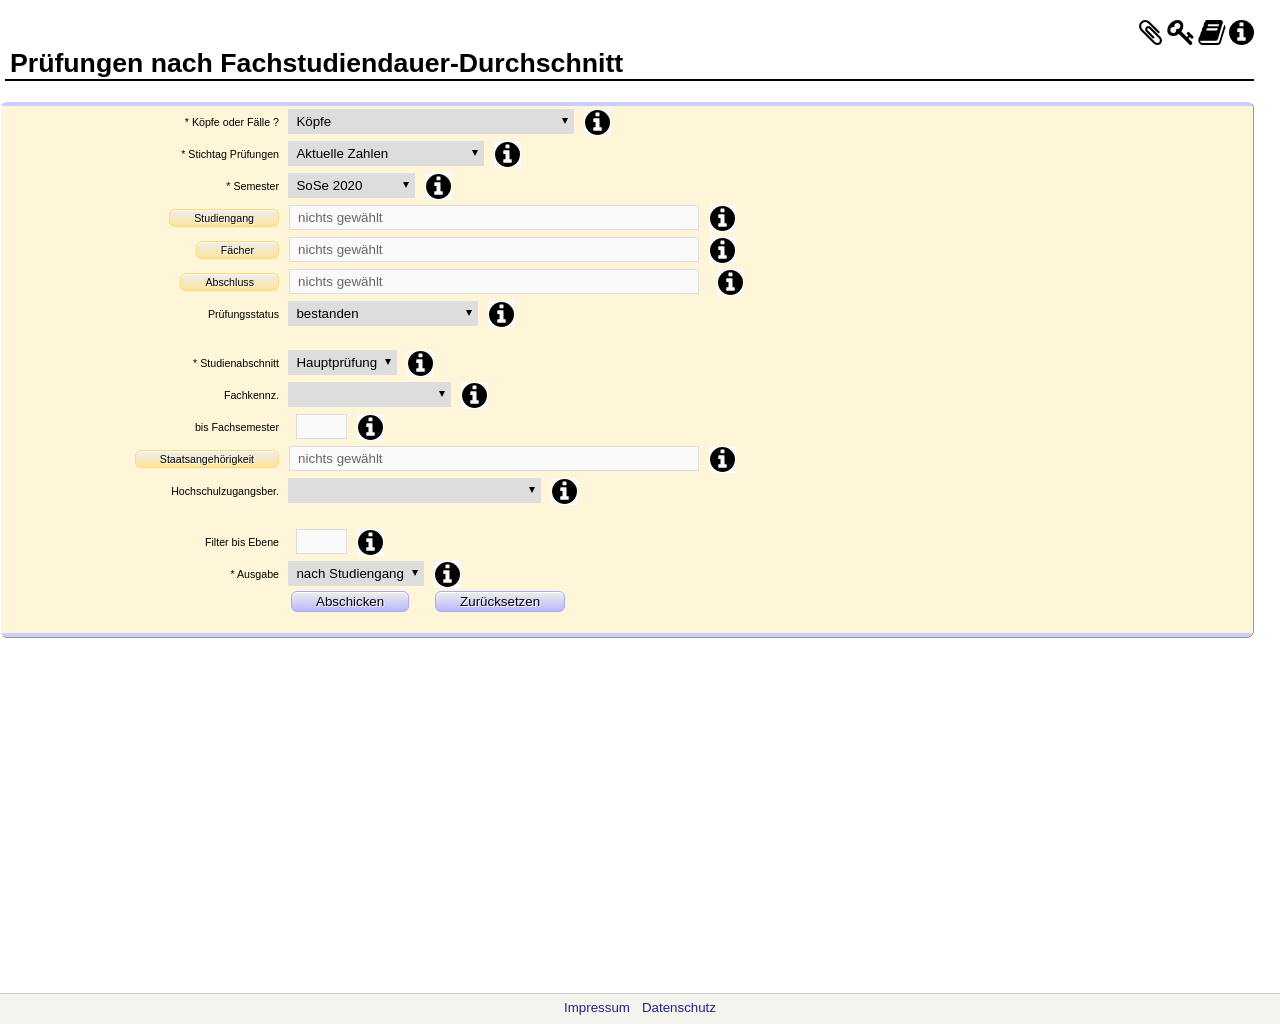The image size is (1280, 1024).
Task: Show info for Hochschulzugangsber. field
Action: [564, 491]
